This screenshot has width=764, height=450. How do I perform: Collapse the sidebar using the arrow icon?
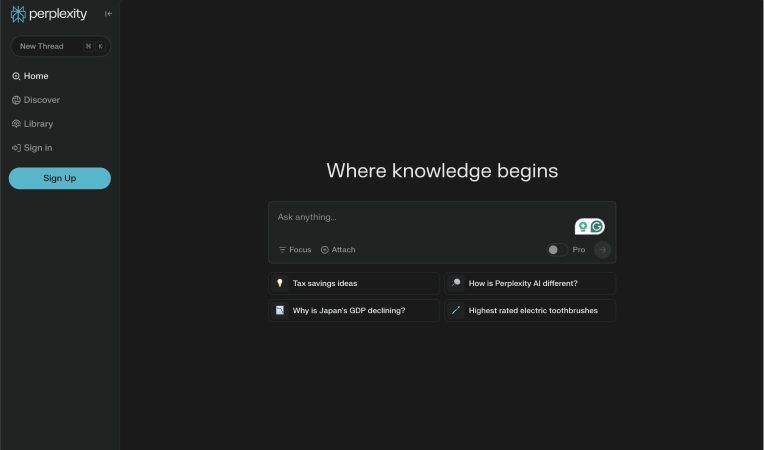(x=108, y=14)
